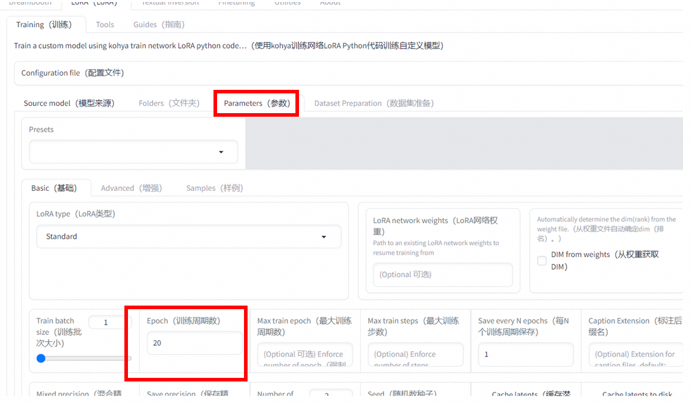
Task: Click the 'Train a custom model' description text
Action: click(x=229, y=46)
